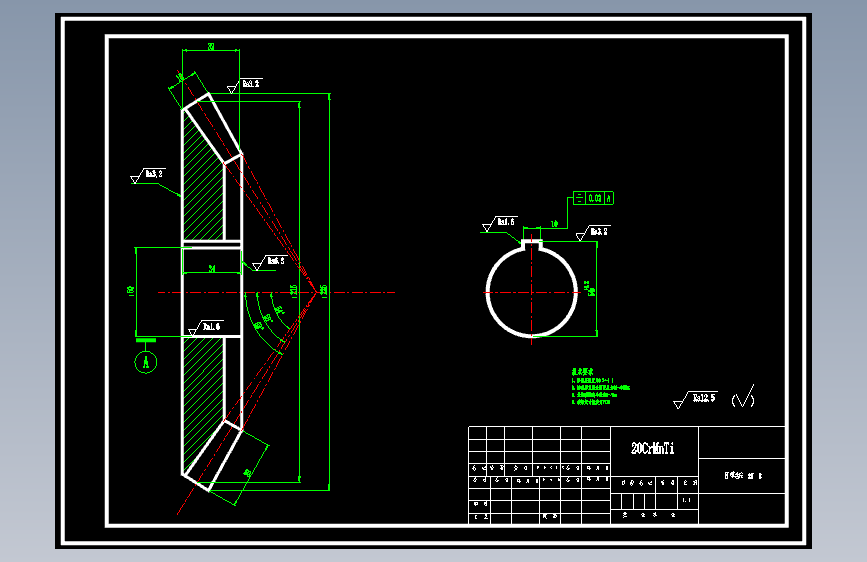Click the keyway slot atop the bore circle
The image size is (867, 562).
(x=532, y=244)
